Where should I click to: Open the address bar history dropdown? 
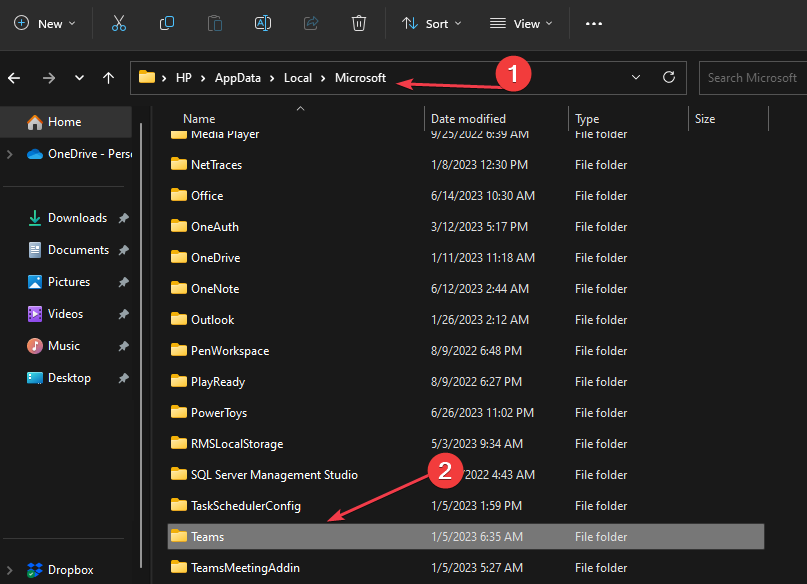pos(636,77)
